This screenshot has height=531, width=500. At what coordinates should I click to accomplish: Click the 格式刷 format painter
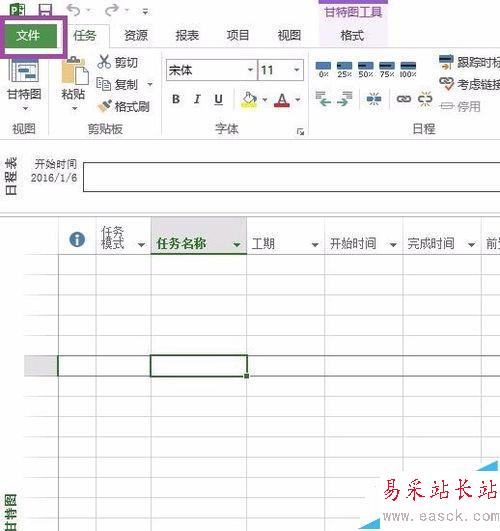124,106
